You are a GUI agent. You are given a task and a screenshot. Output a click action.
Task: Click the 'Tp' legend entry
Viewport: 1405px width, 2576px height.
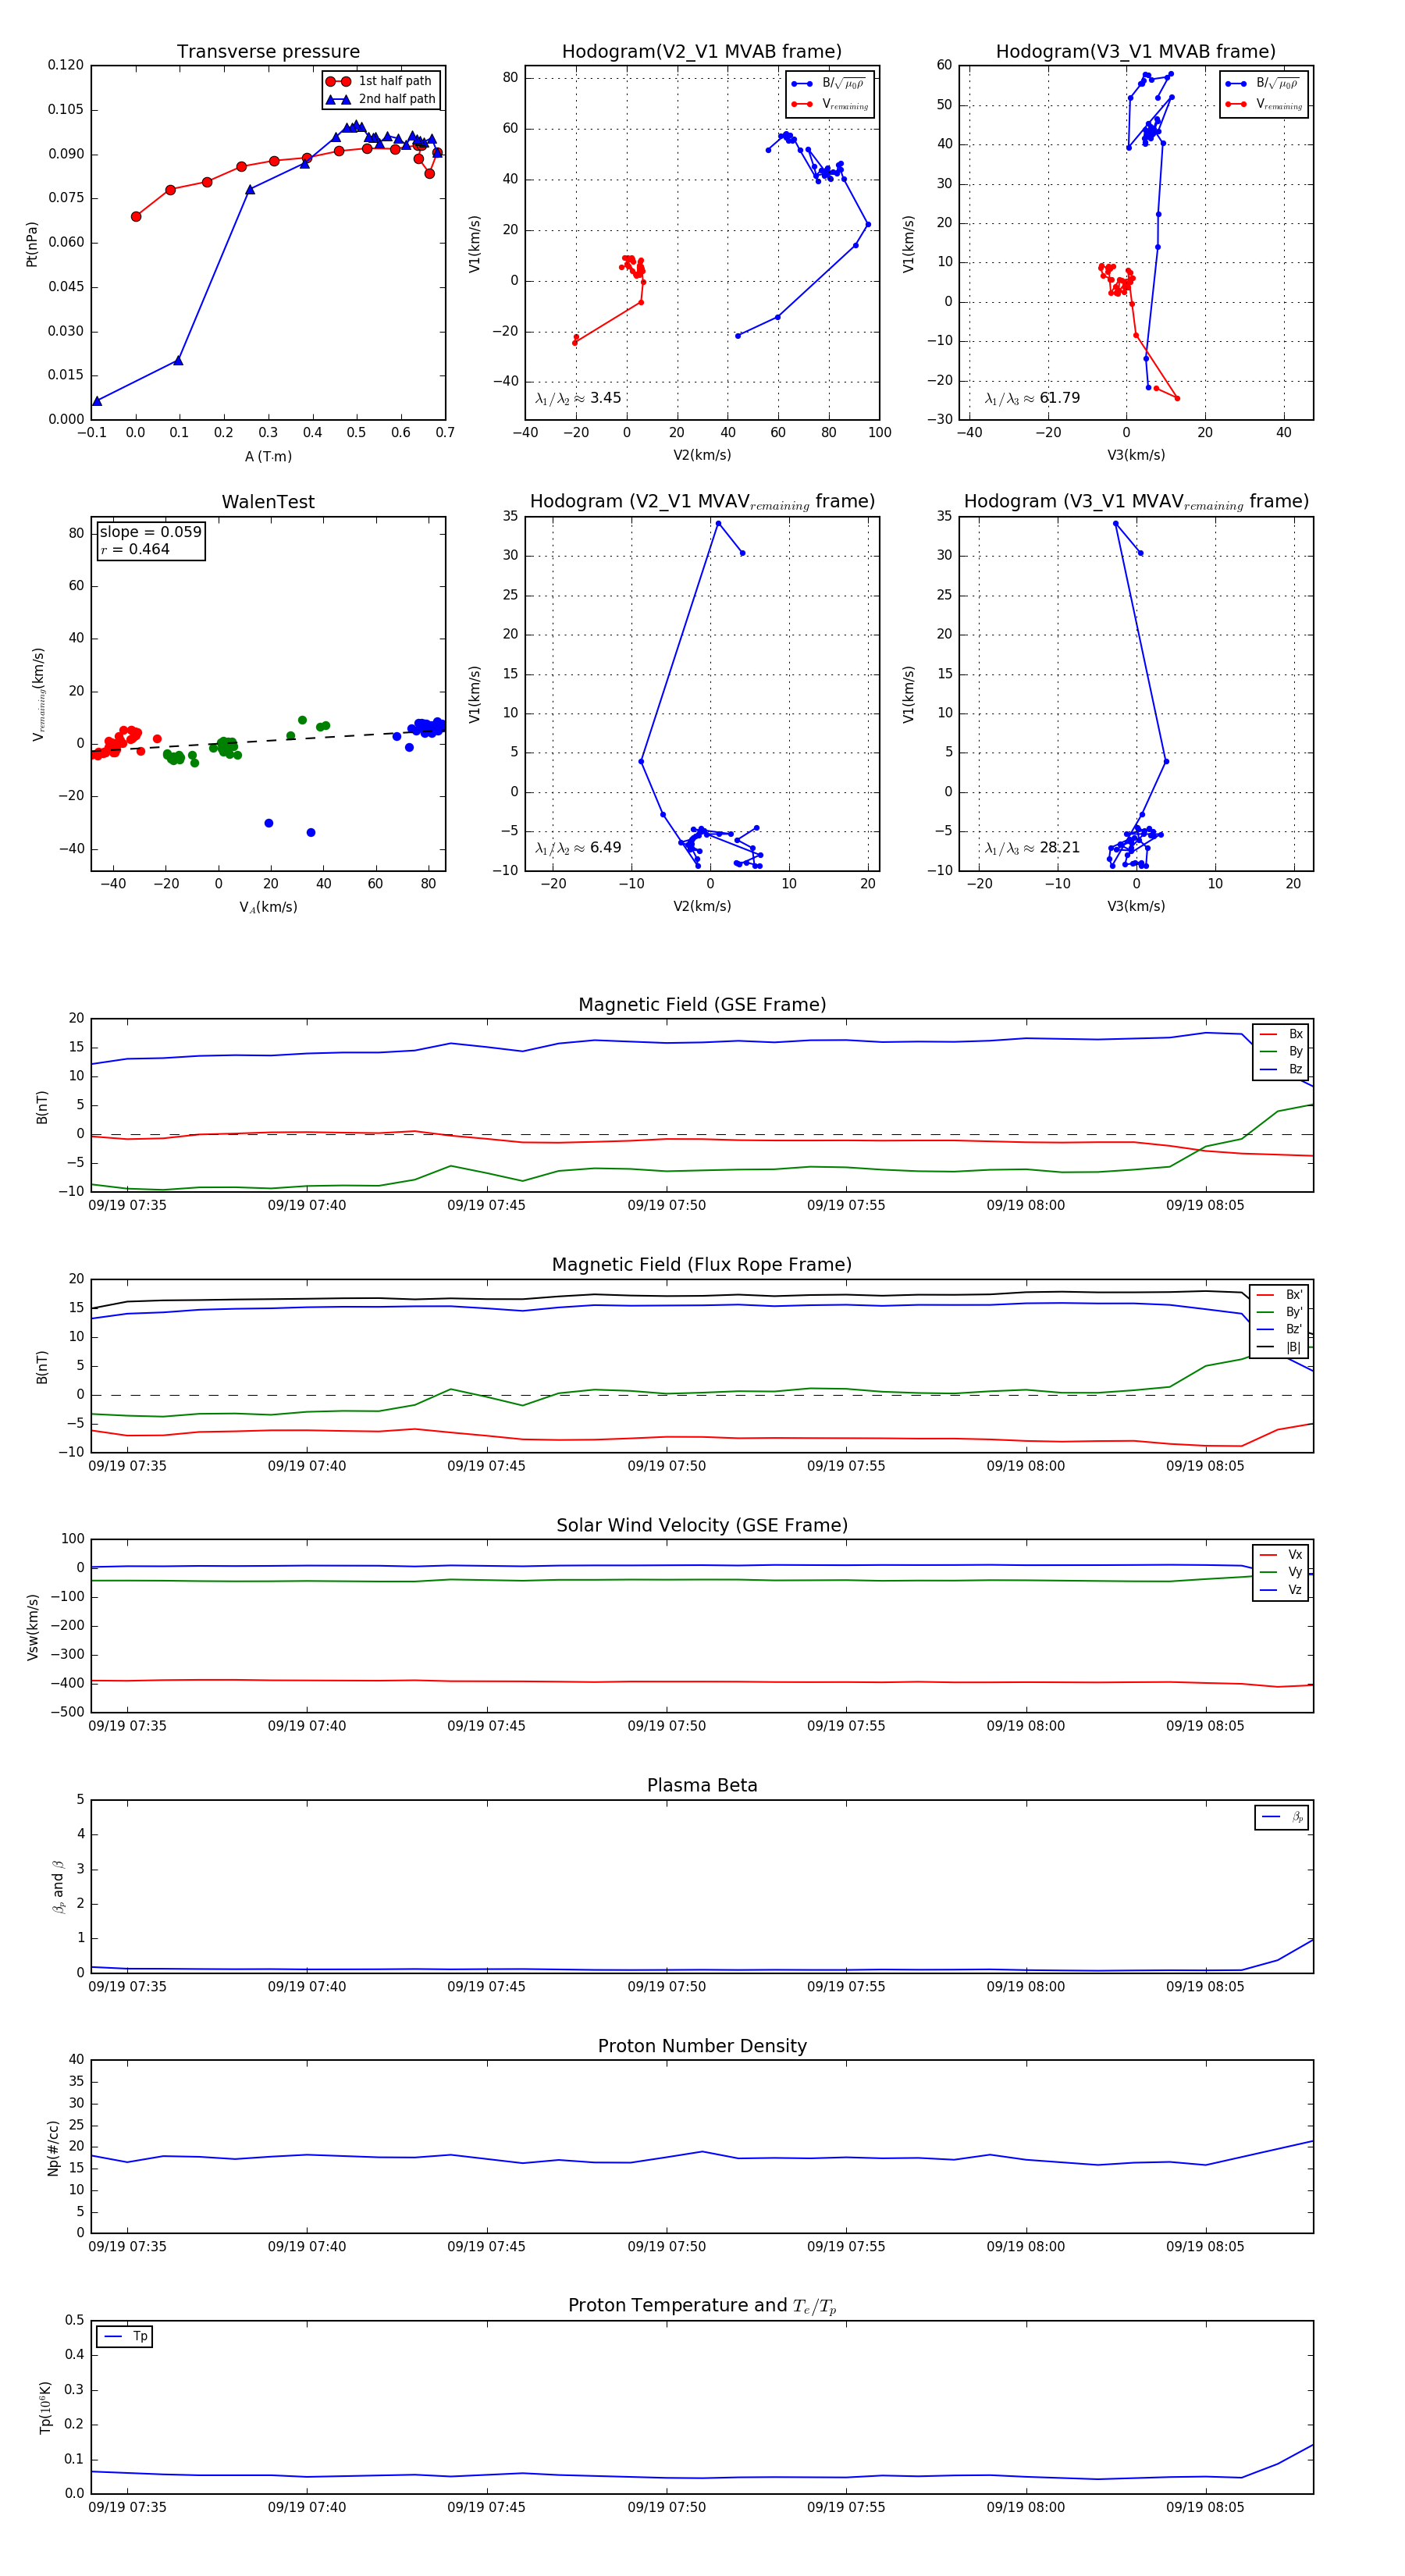tap(125, 2337)
